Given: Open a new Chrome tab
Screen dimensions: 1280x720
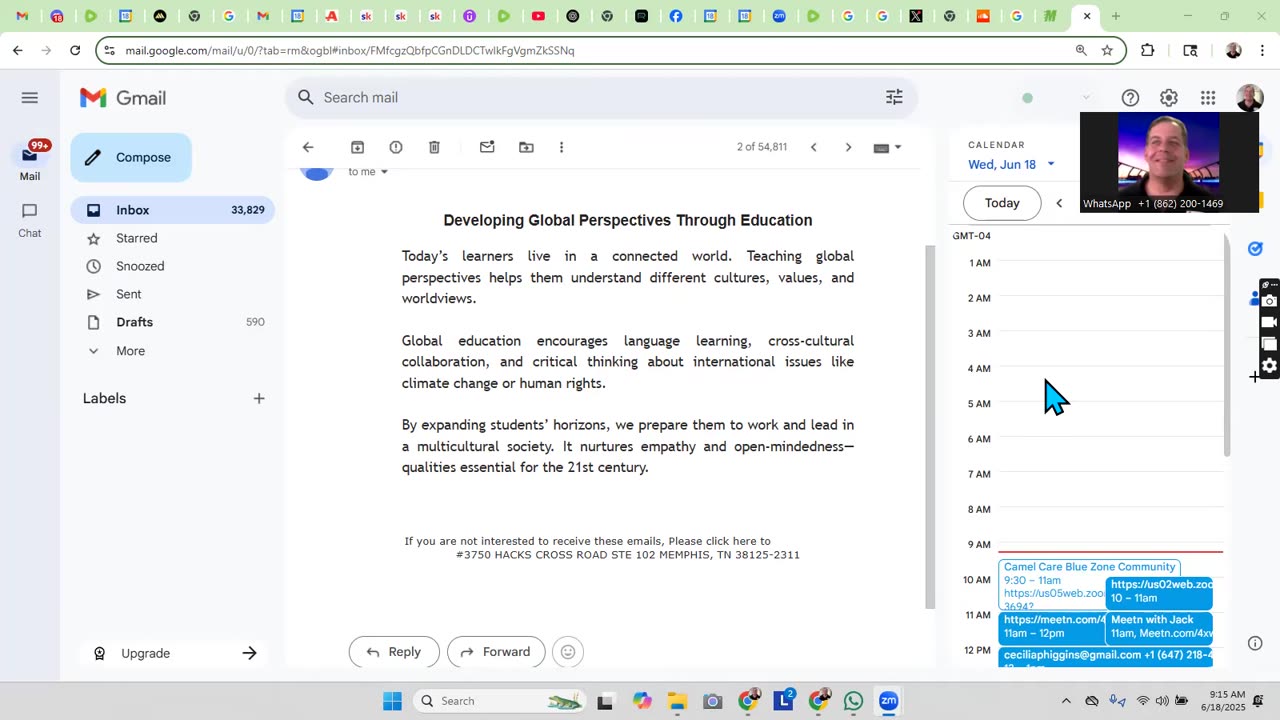Looking at the screenshot, I should pos(1116,16).
